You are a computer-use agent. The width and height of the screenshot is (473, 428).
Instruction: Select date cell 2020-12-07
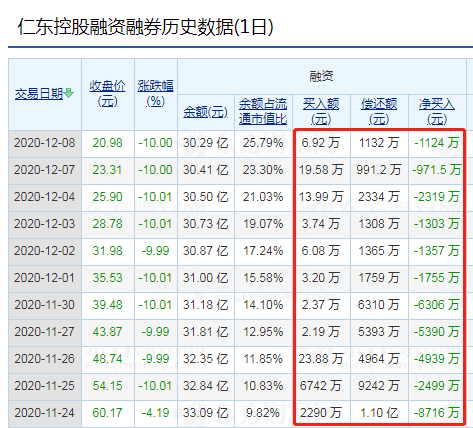[45, 170]
